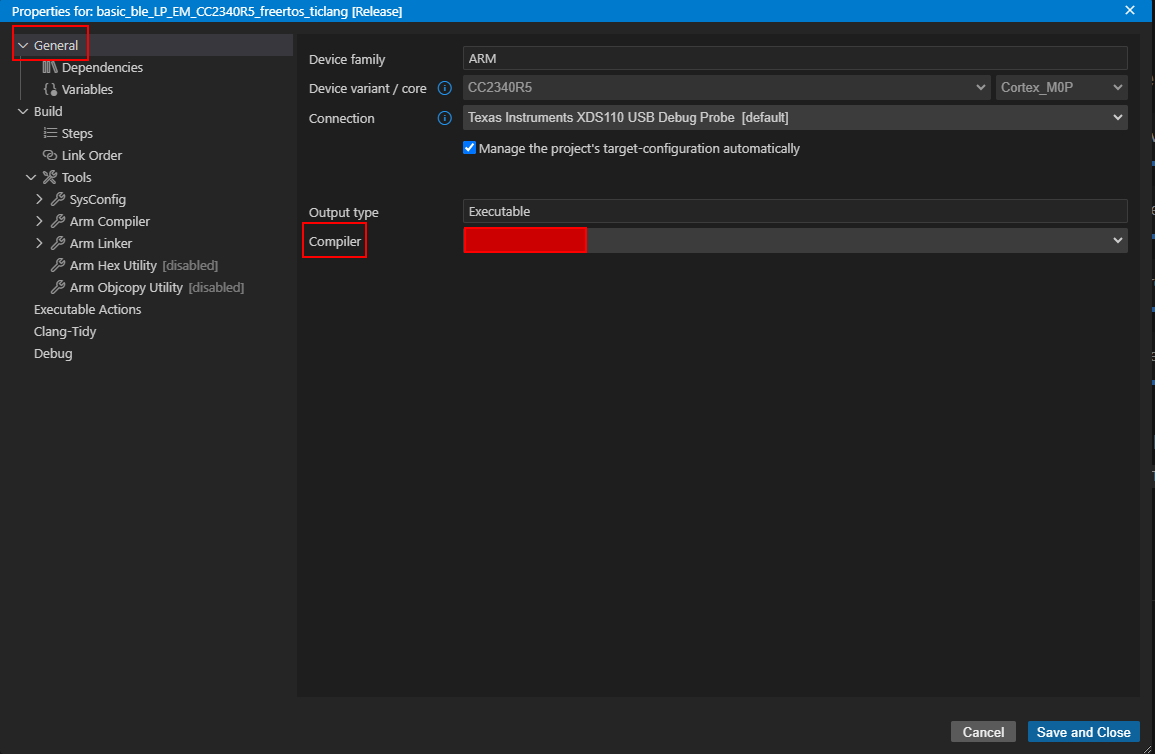1155x754 pixels.
Task: Select Clang-Tidy in the sidebar
Action: [65, 331]
